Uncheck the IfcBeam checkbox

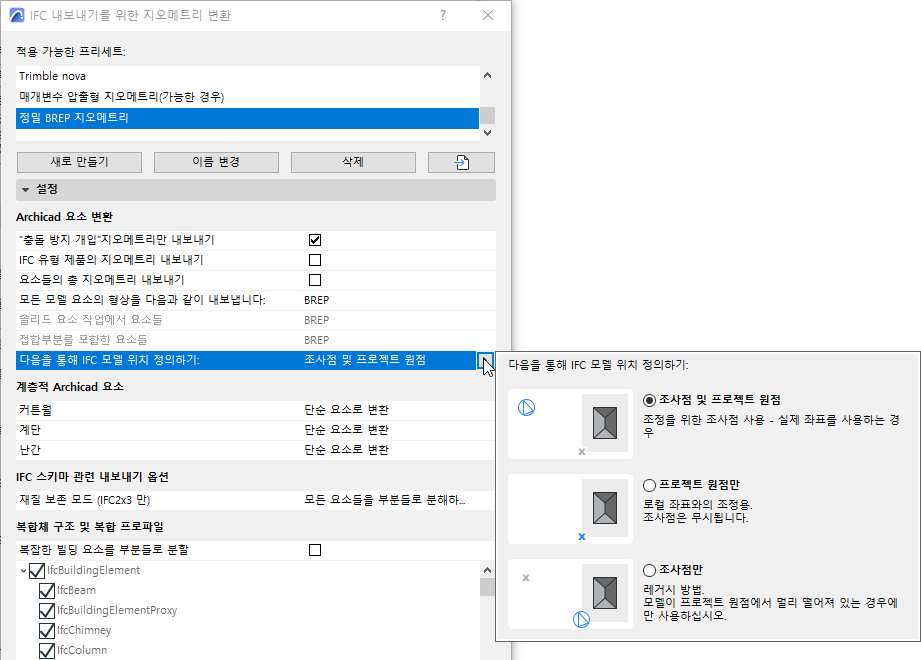(47, 591)
